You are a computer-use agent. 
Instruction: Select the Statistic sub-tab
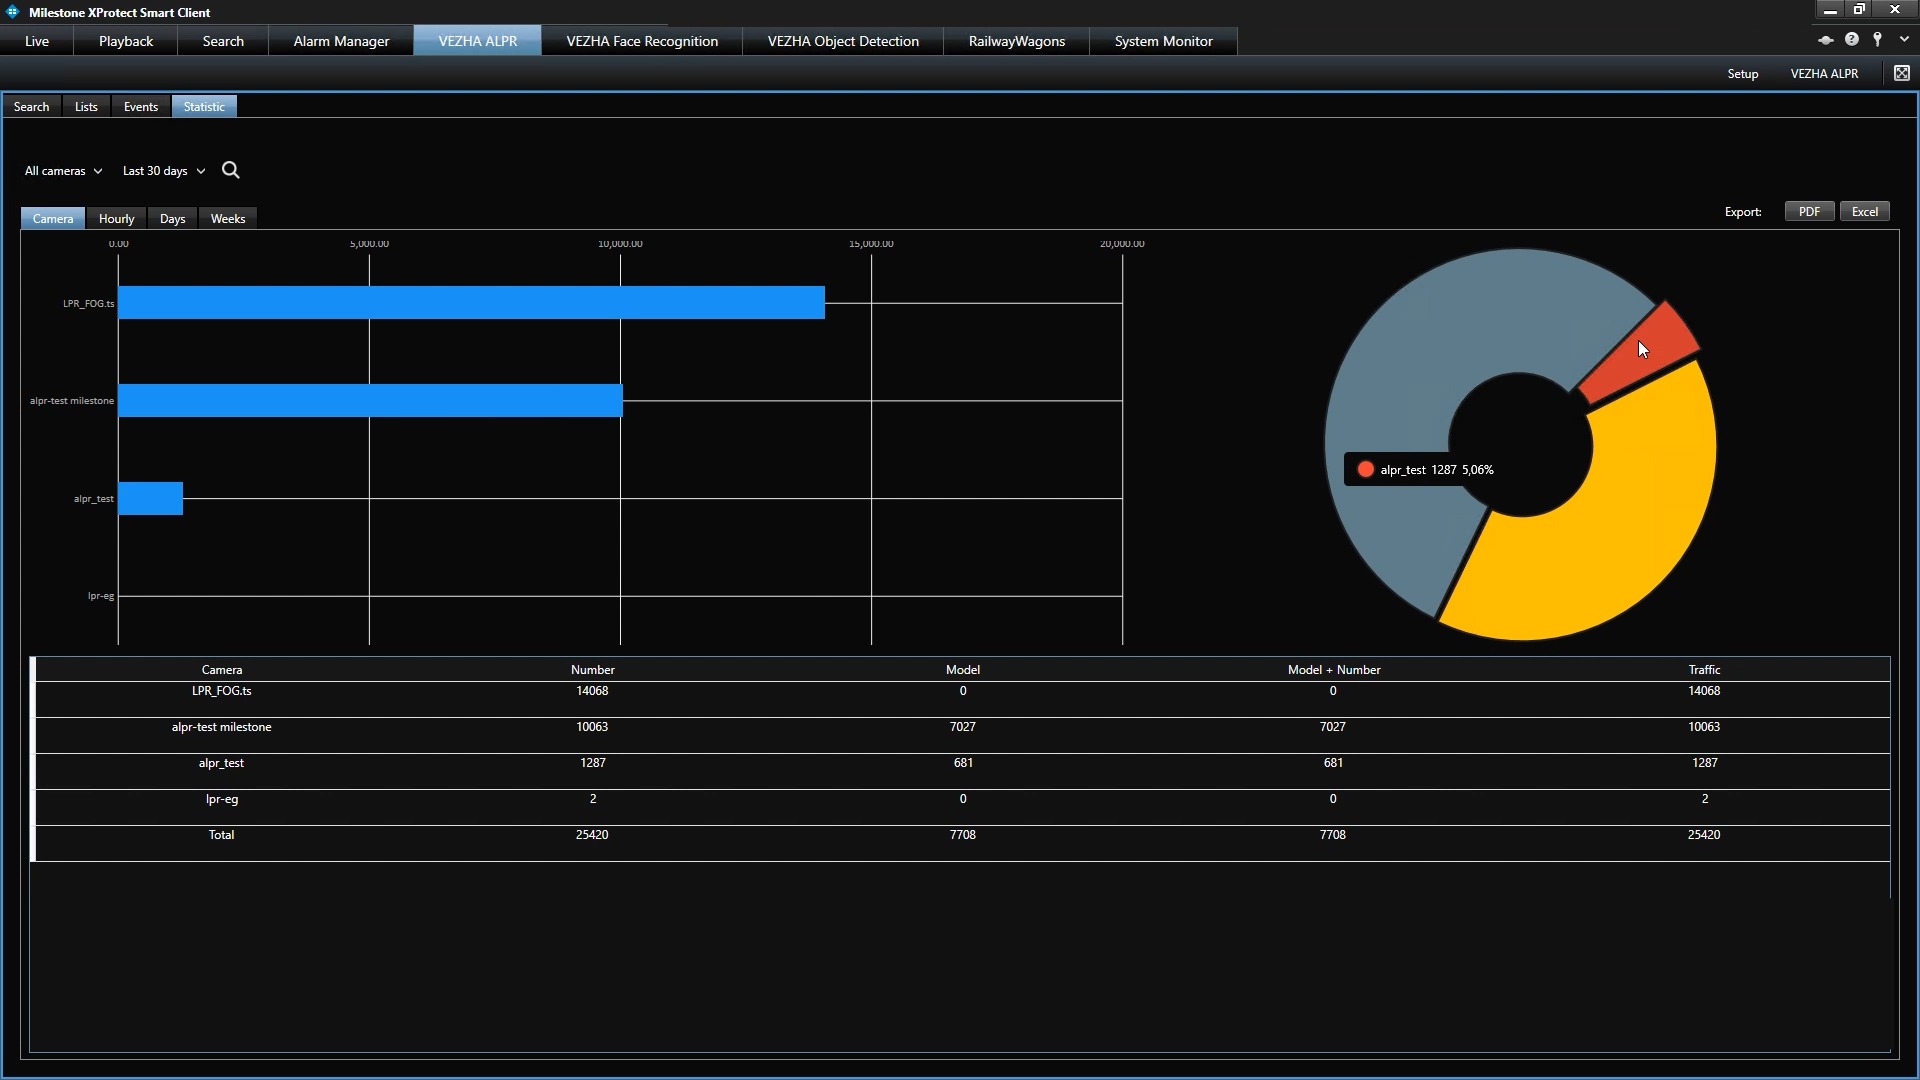204,107
